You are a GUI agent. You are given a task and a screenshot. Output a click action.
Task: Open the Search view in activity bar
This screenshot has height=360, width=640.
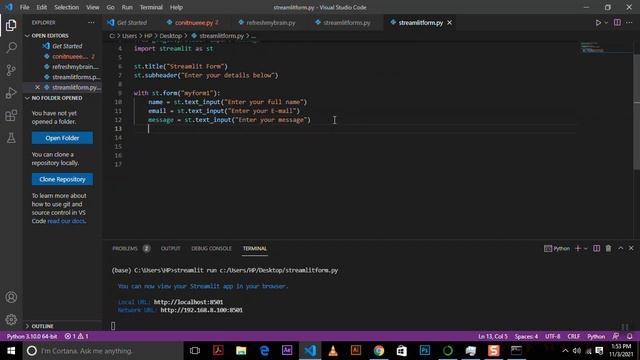pyautogui.click(x=11, y=48)
